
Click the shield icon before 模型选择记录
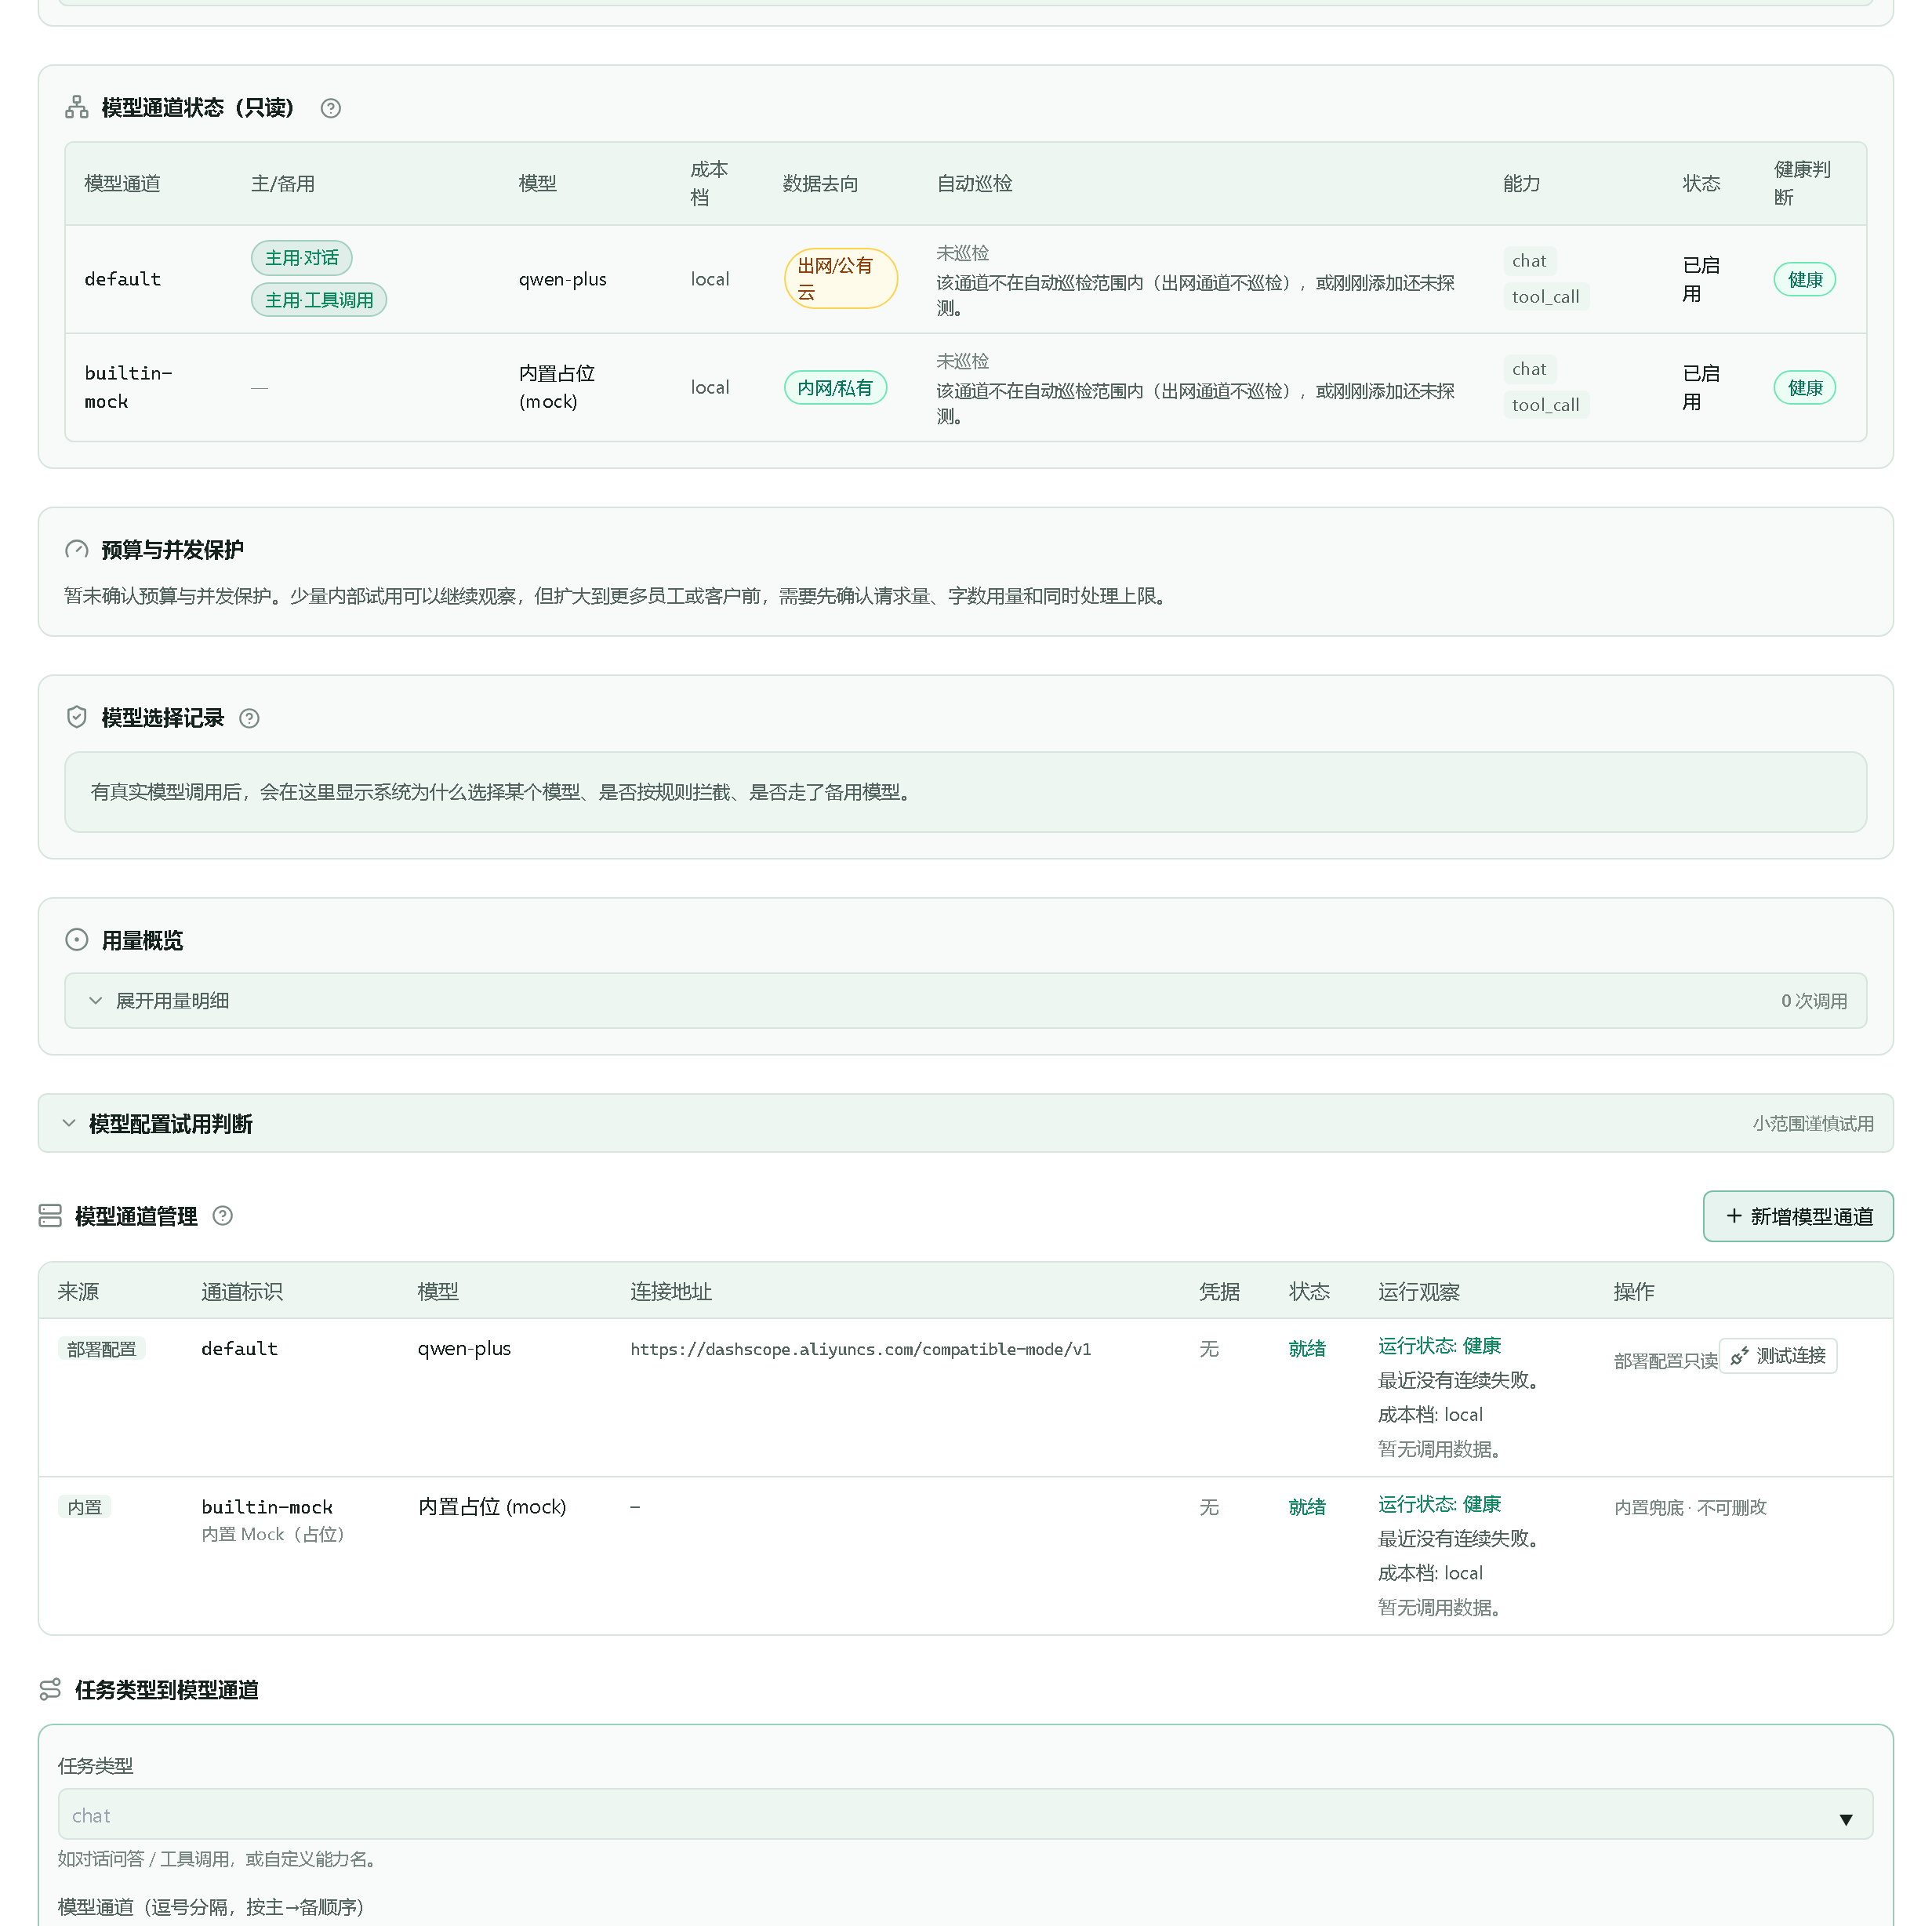[x=77, y=717]
